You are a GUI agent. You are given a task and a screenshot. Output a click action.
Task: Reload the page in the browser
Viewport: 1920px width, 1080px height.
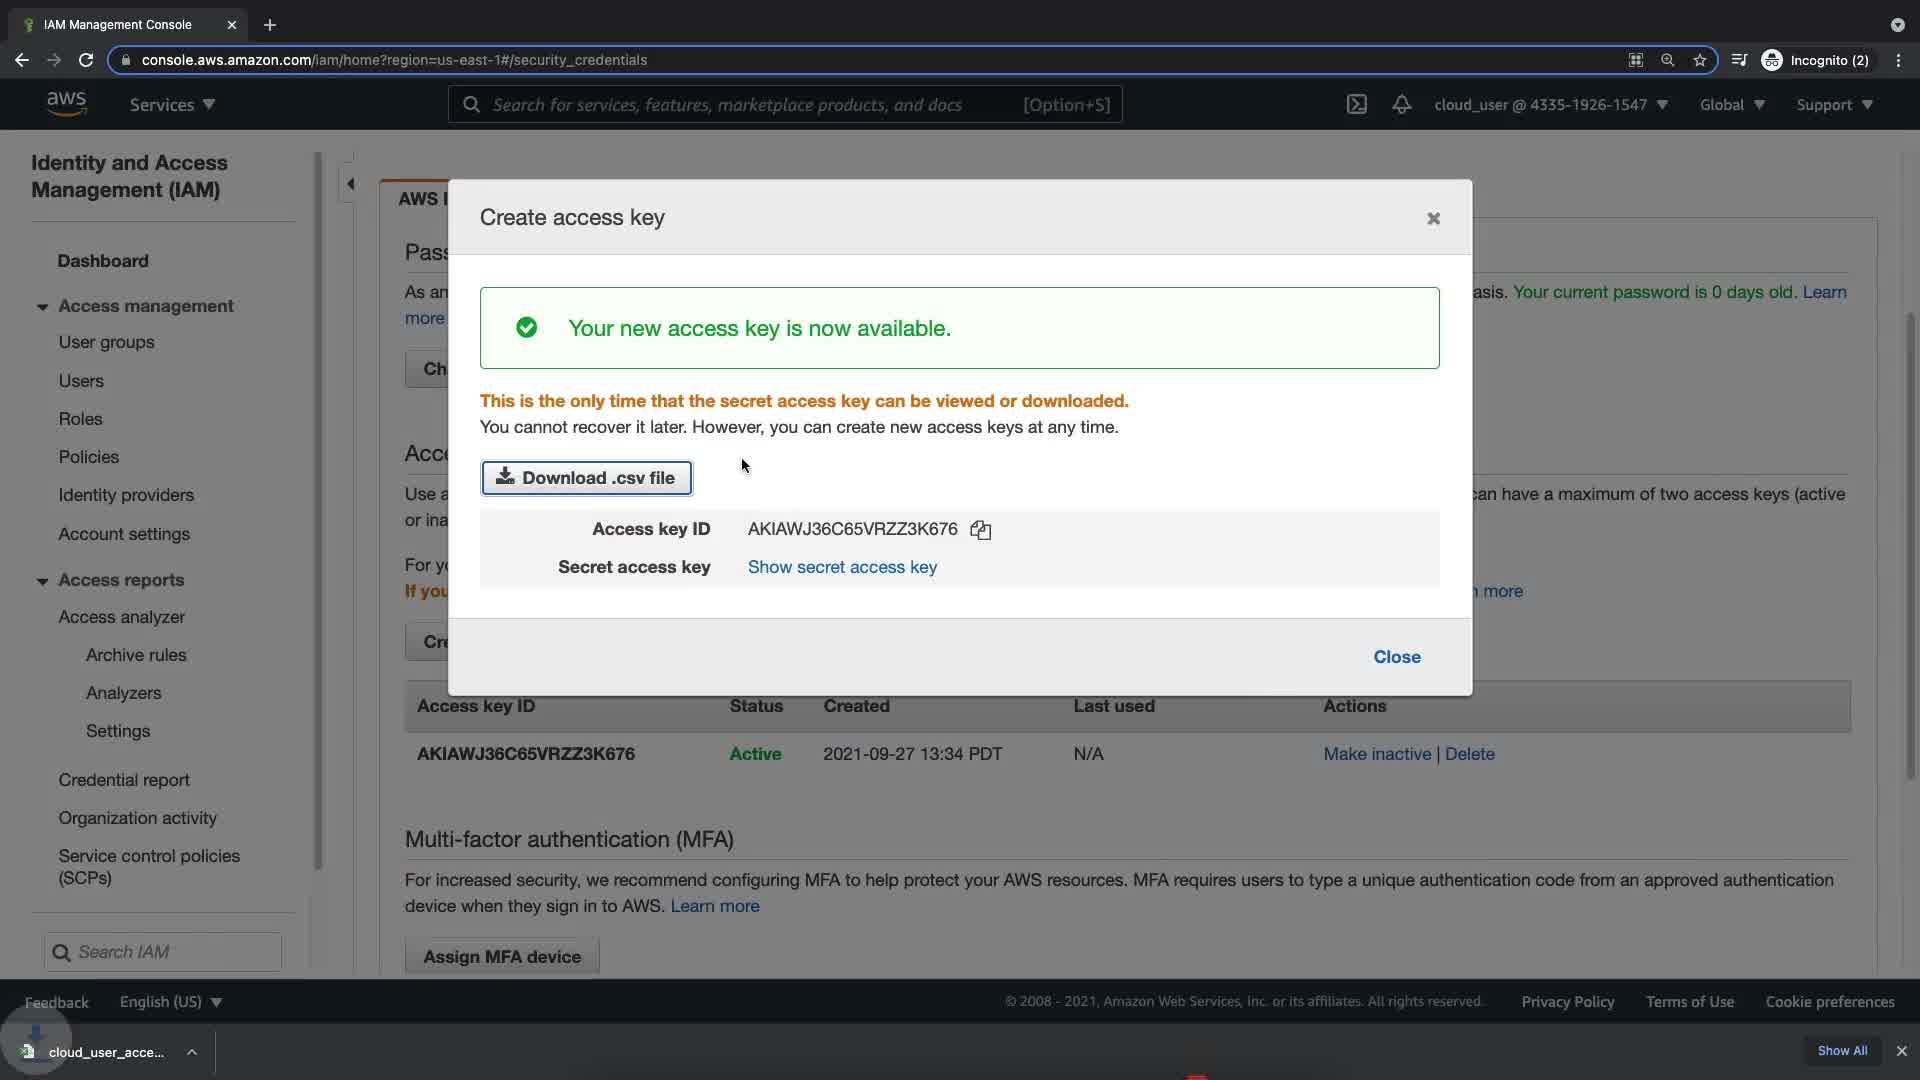click(x=86, y=60)
